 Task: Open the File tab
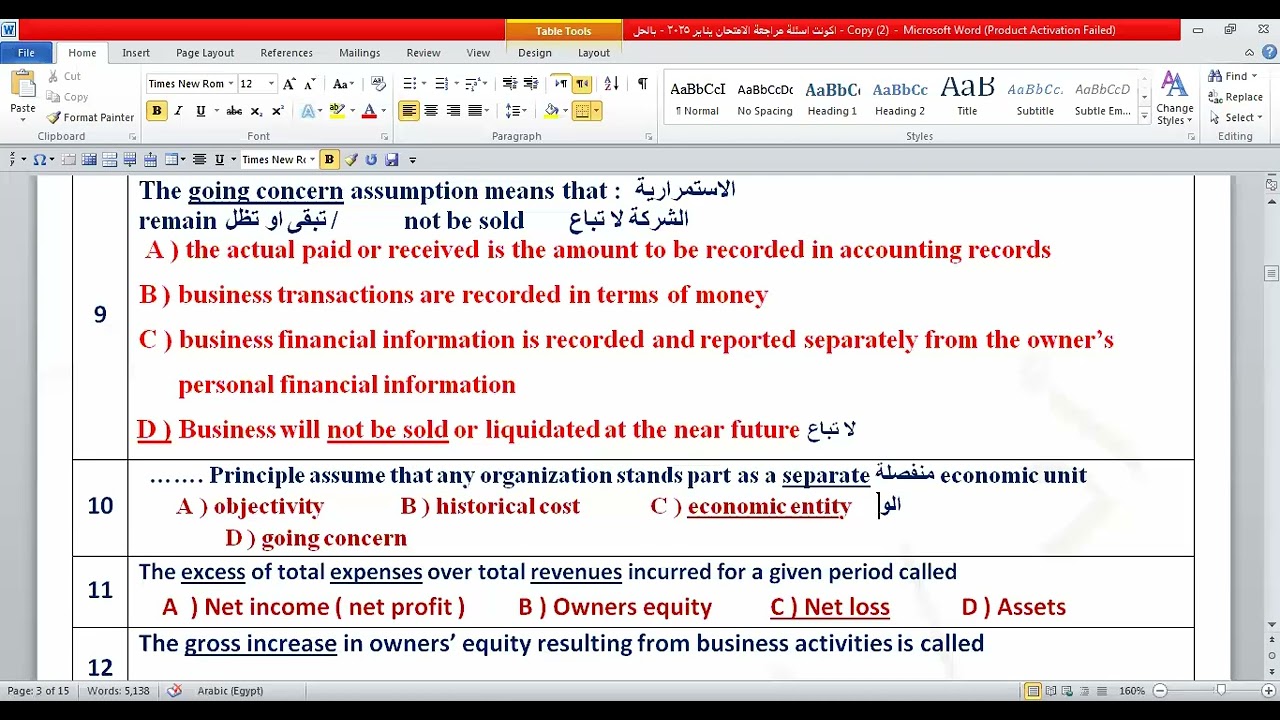point(26,52)
